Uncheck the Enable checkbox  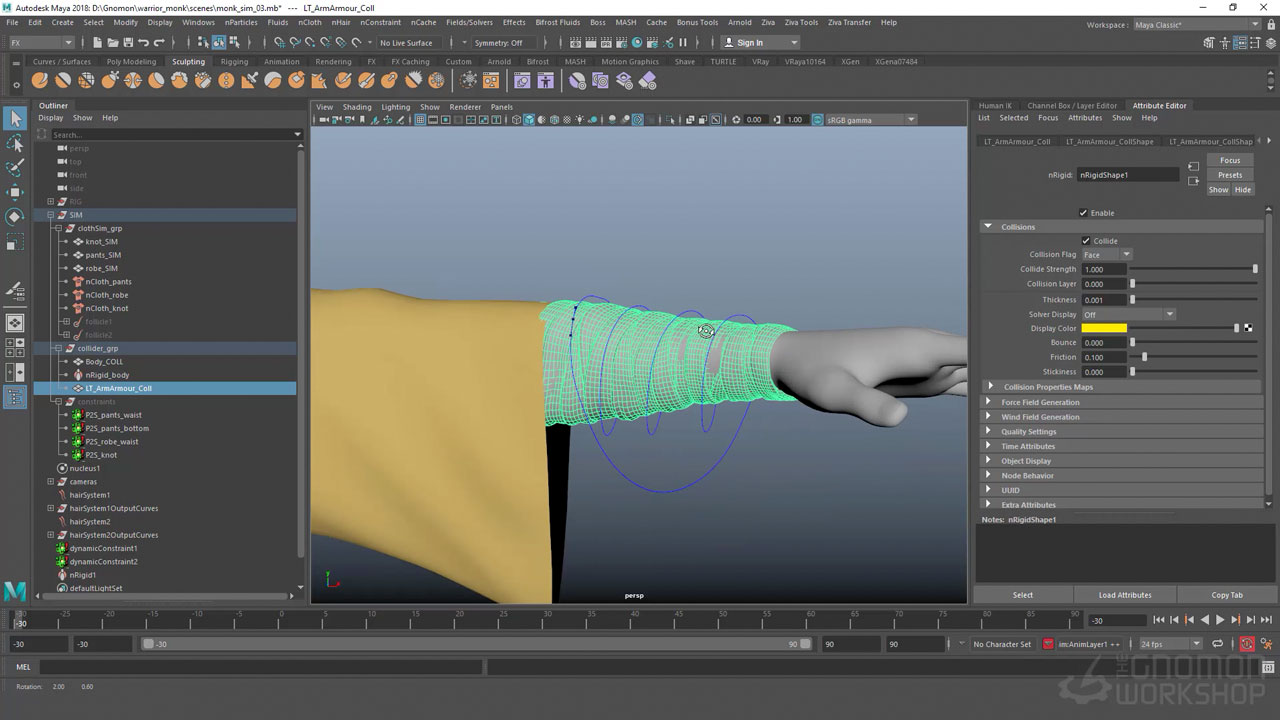1083,213
